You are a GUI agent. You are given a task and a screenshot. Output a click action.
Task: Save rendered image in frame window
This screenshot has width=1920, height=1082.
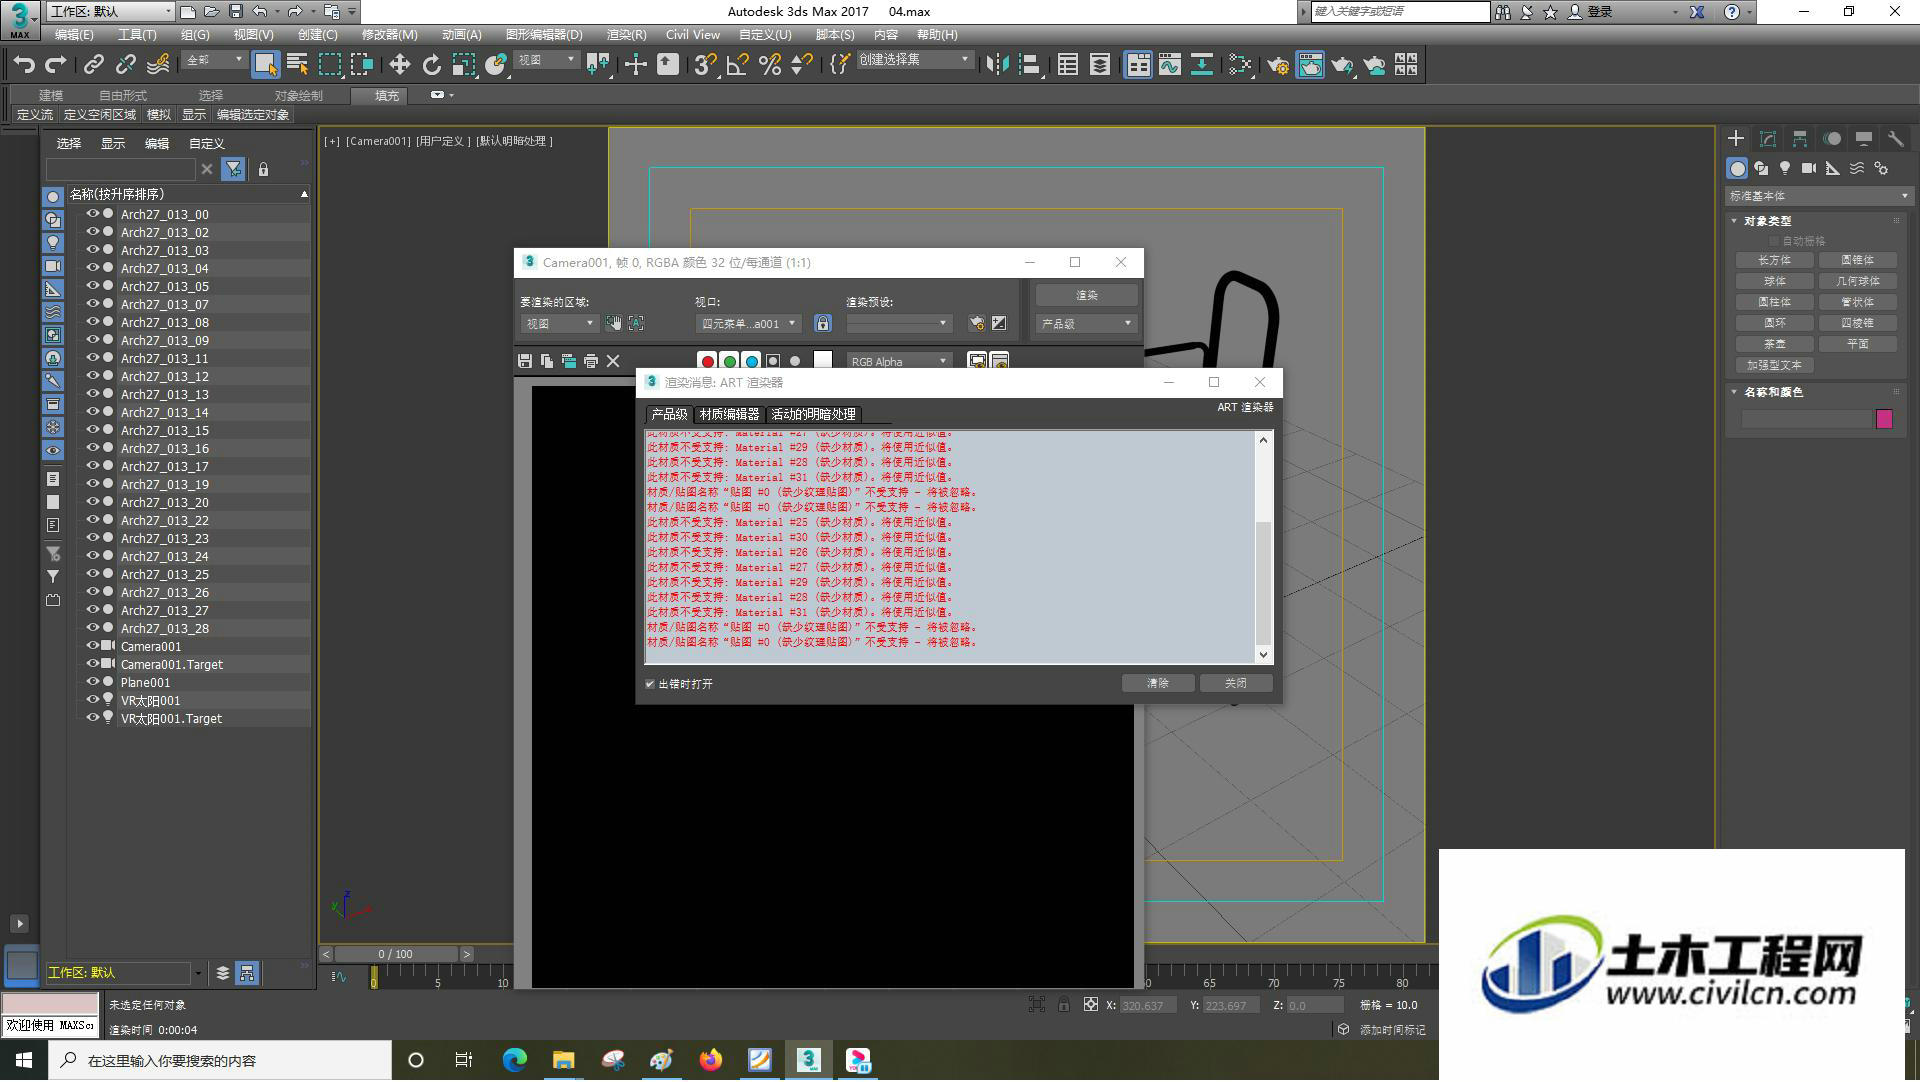point(525,361)
